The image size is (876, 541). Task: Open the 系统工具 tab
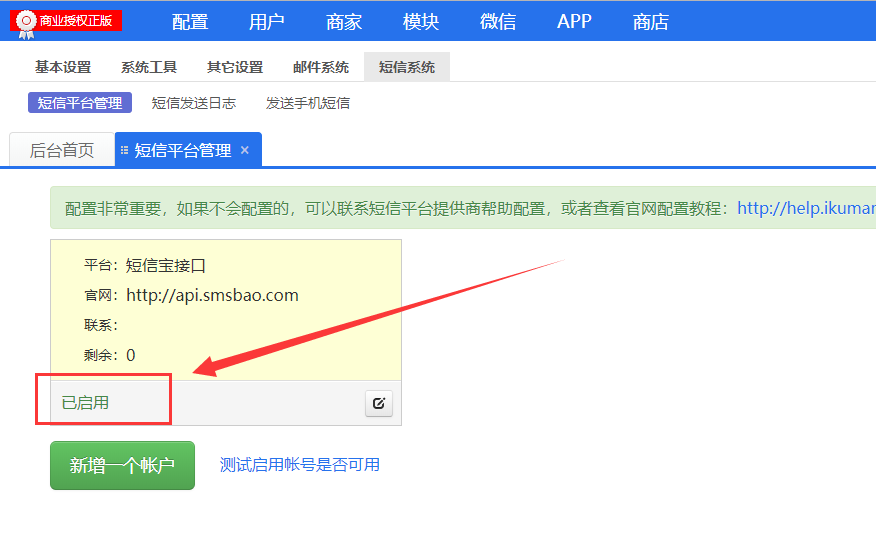tap(149, 67)
